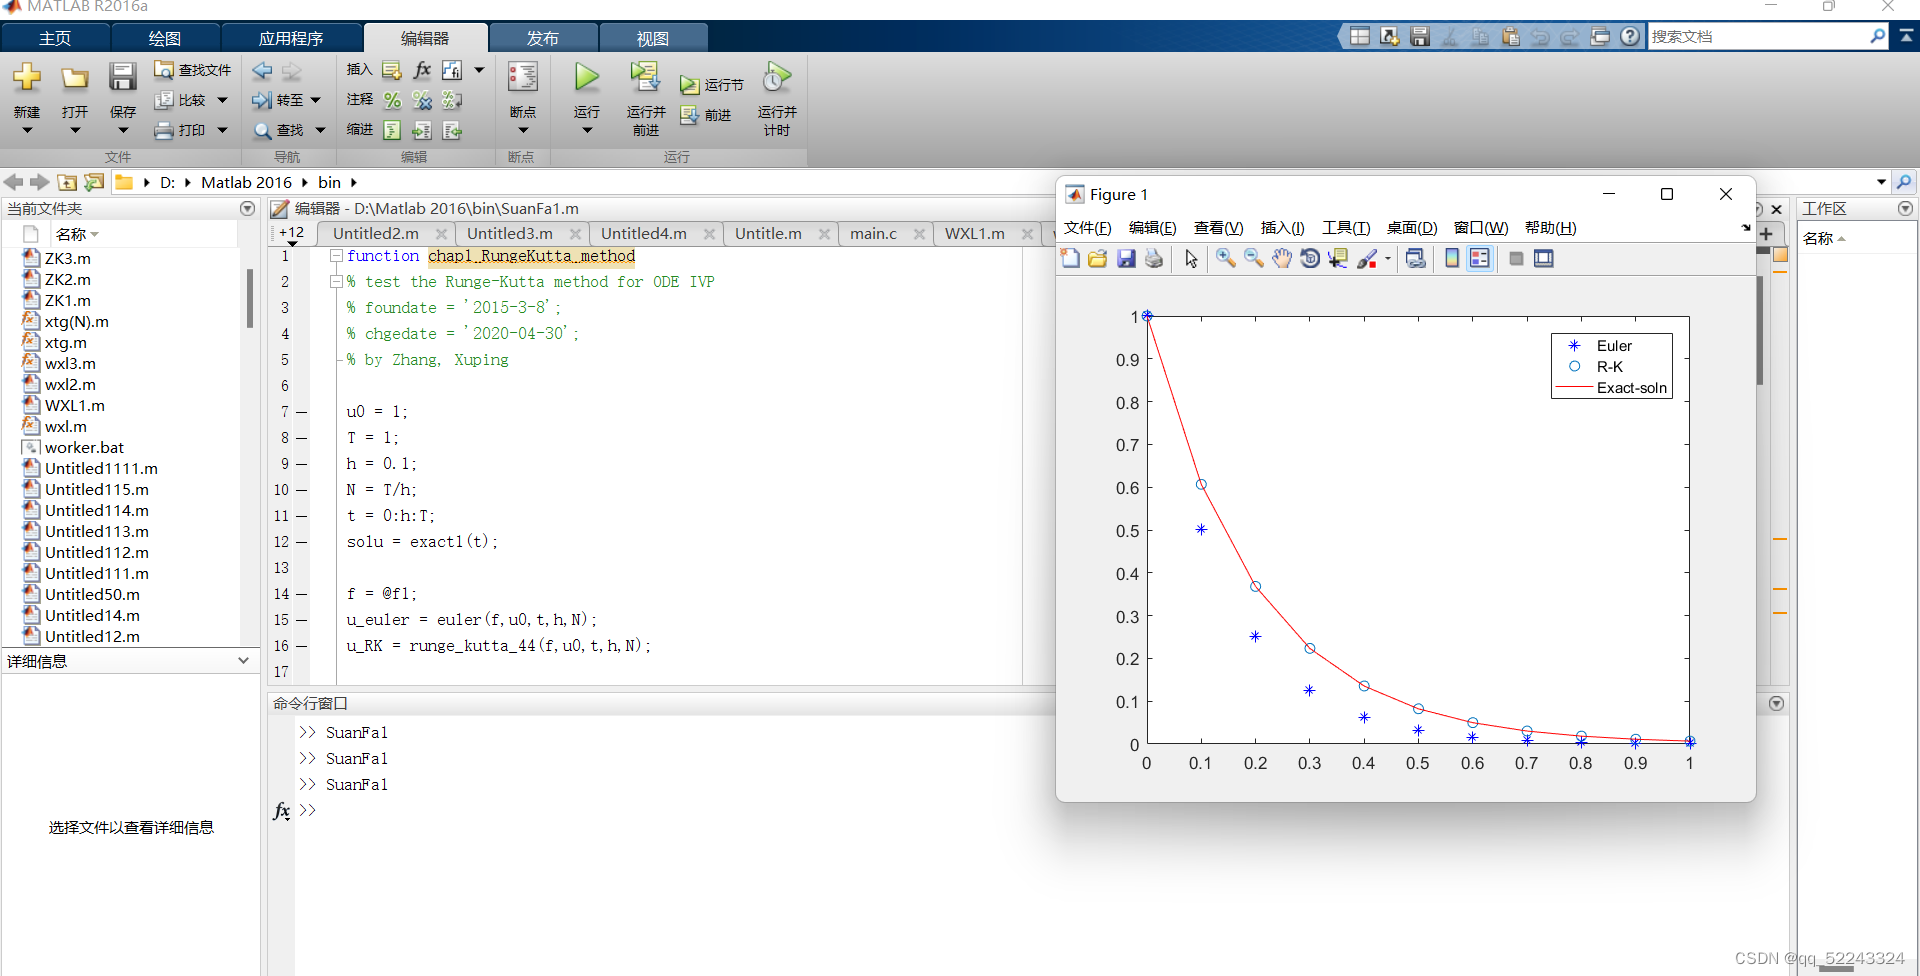Open the 打印 print dropdown

[223, 130]
